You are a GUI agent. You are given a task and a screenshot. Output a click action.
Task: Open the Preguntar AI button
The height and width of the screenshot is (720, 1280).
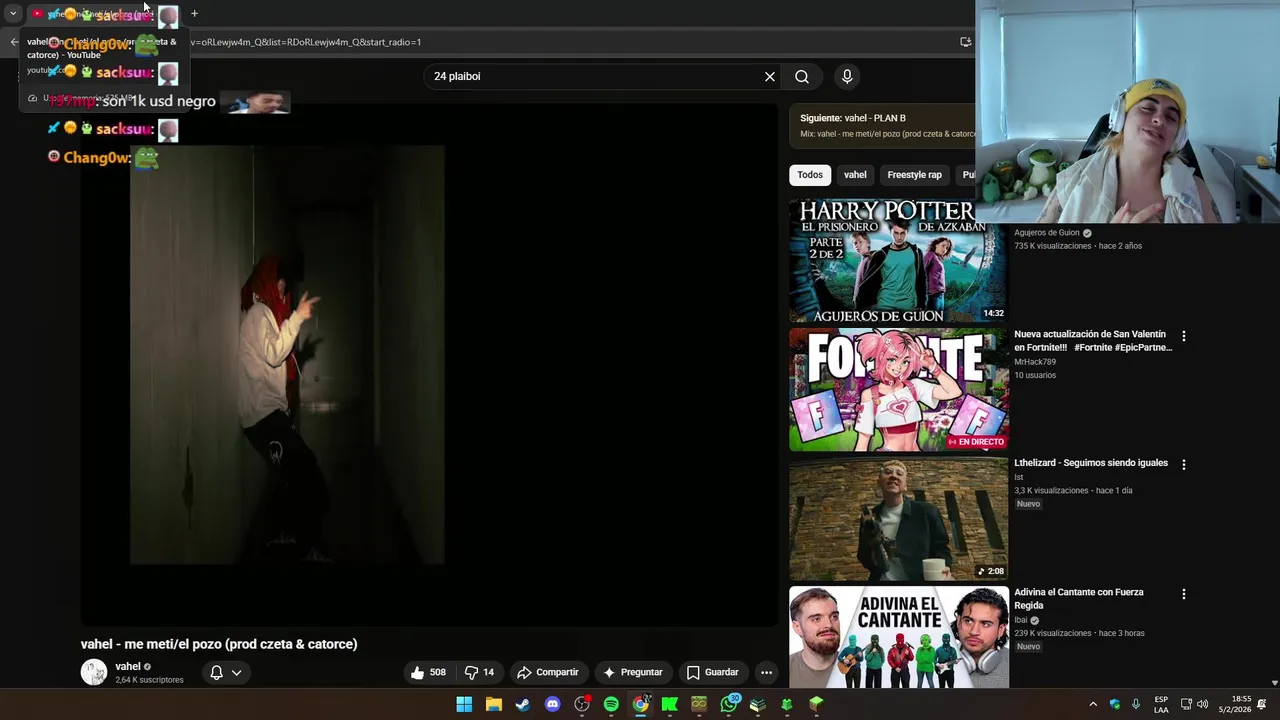click(632, 672)
